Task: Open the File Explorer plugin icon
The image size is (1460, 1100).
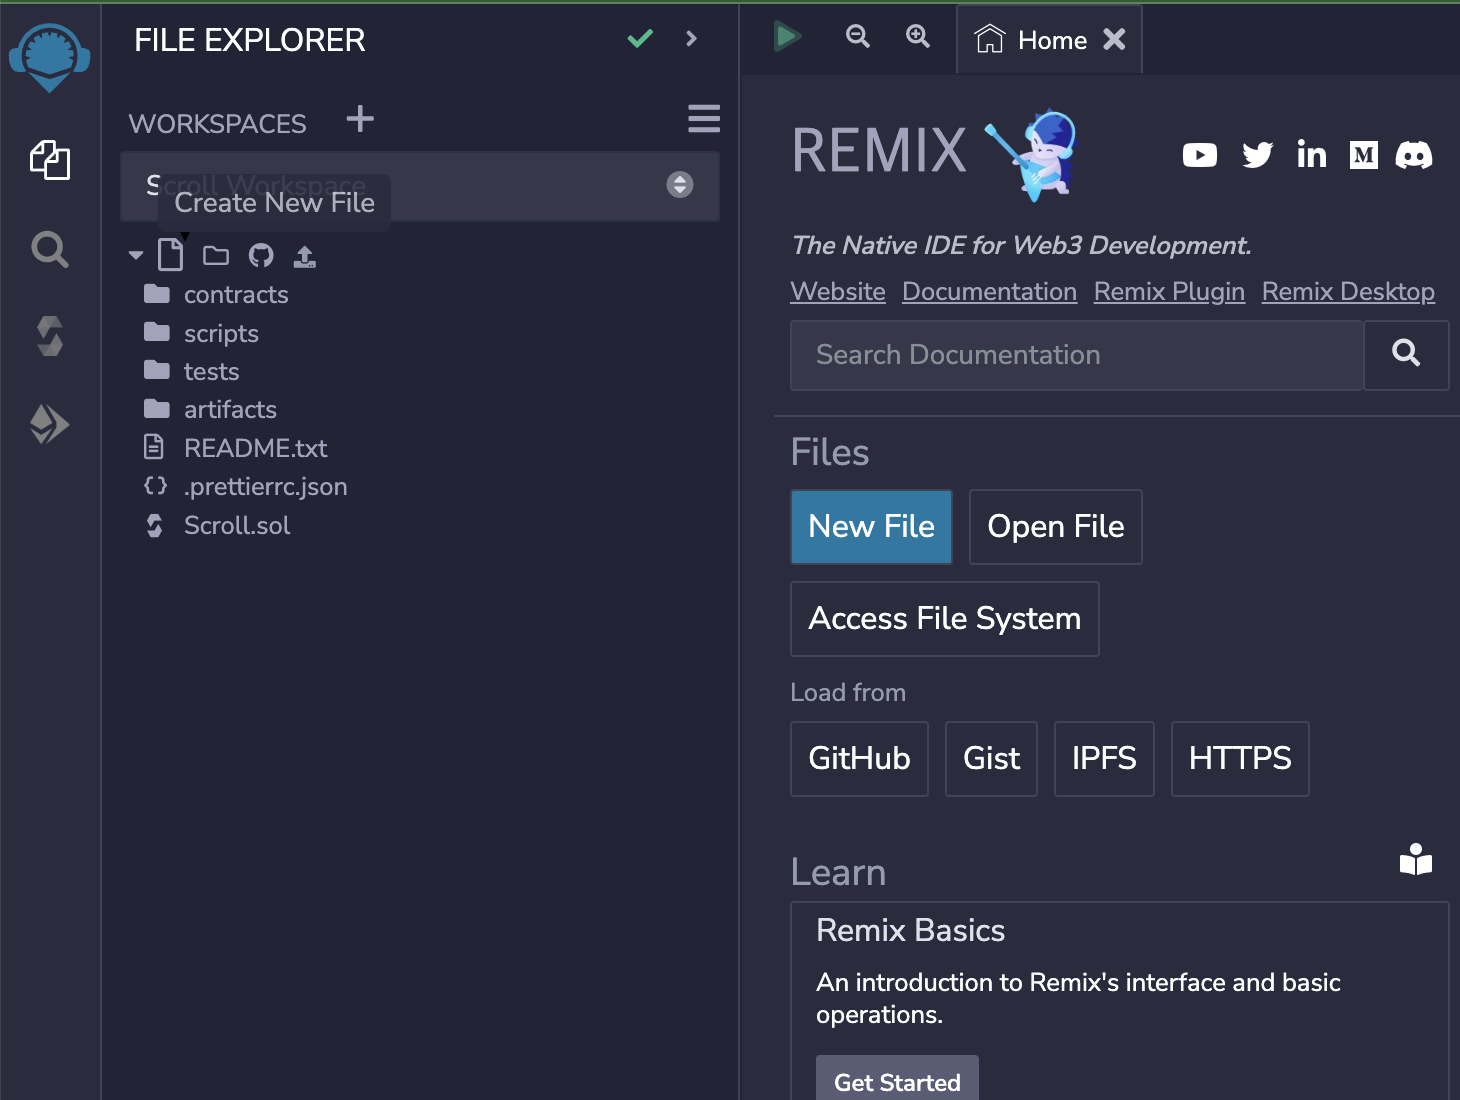Action: pyautogui.click(x=50, y=160)
